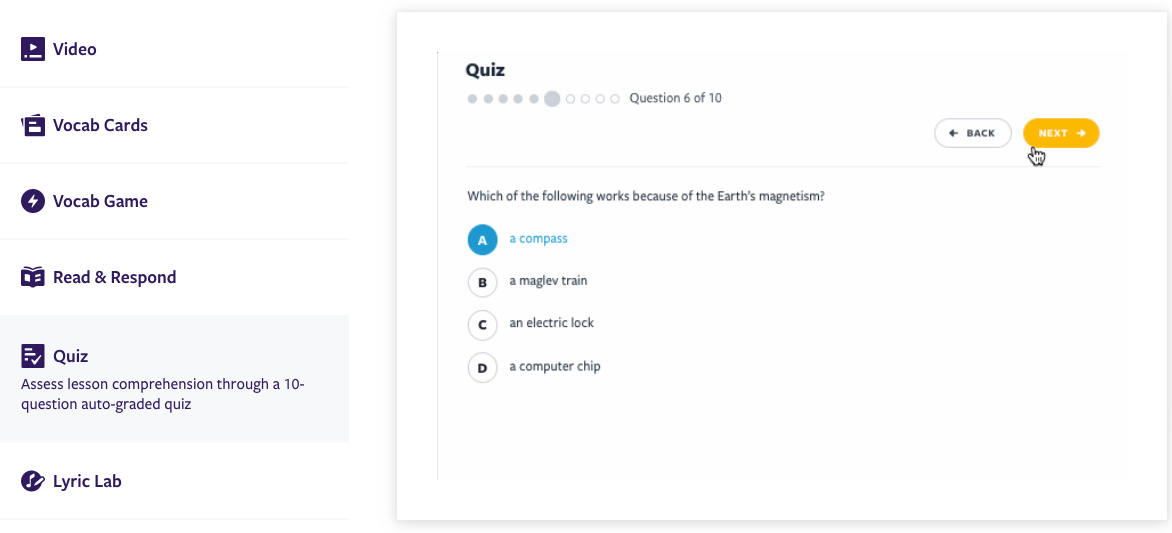Image resolution: width=1172 pixels, height=533 pixels.
Task: Open the Lyric Lab section
Action: (x=87, y=482)
